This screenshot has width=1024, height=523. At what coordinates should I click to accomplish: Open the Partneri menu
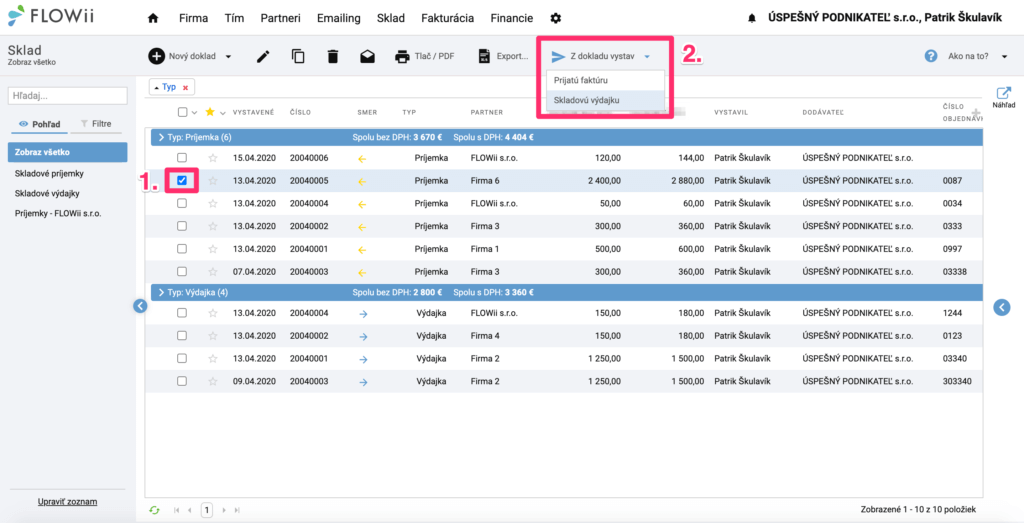[280, 18]
